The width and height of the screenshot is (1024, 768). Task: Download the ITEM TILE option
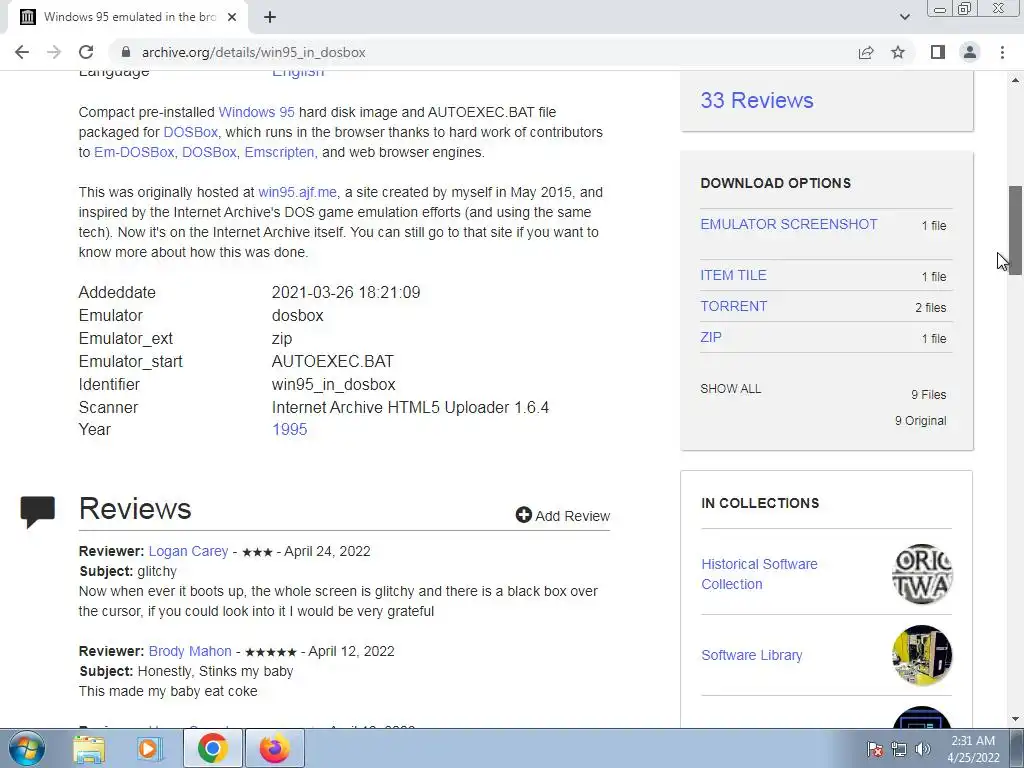[x=733, y=276]
